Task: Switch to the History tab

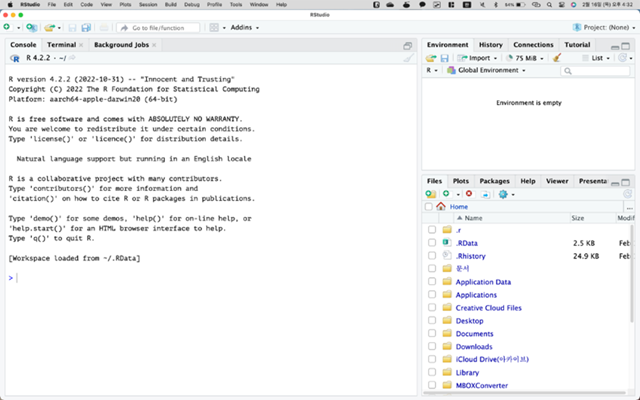Action: coord(491,45)
